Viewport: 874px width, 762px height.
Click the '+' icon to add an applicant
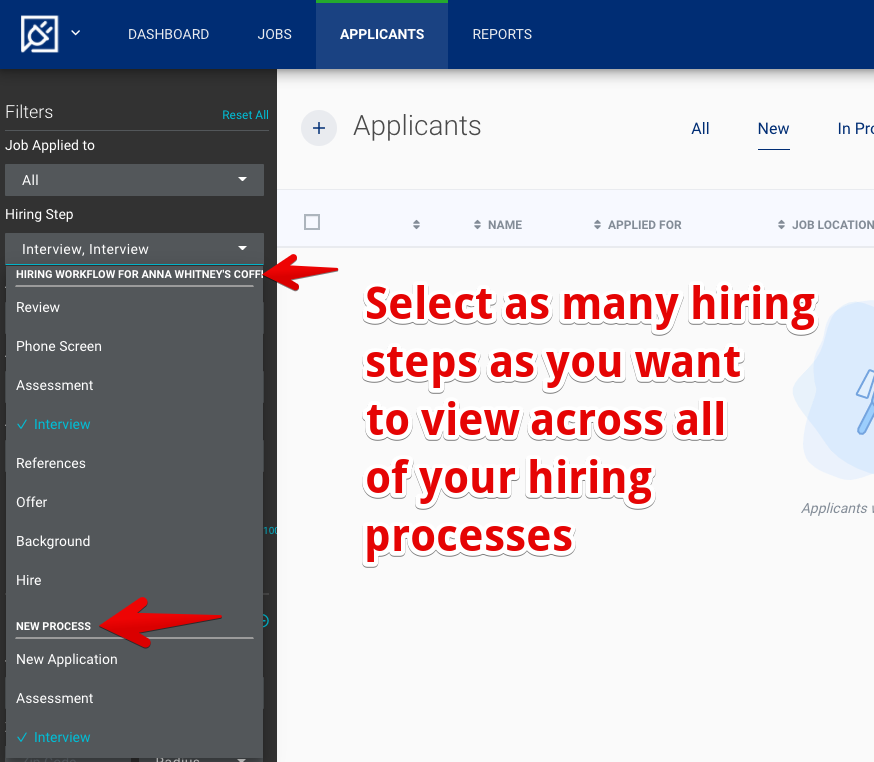coord(318,127)
